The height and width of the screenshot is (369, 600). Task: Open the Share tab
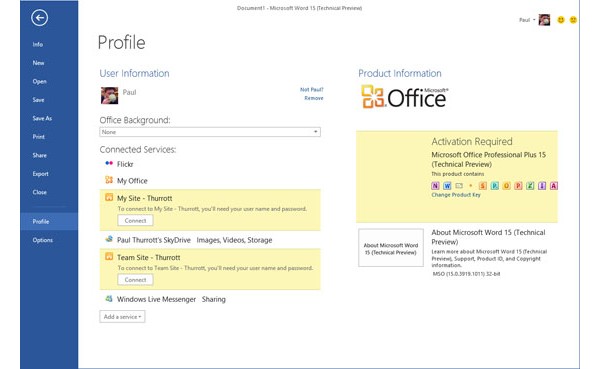(39, 155)
